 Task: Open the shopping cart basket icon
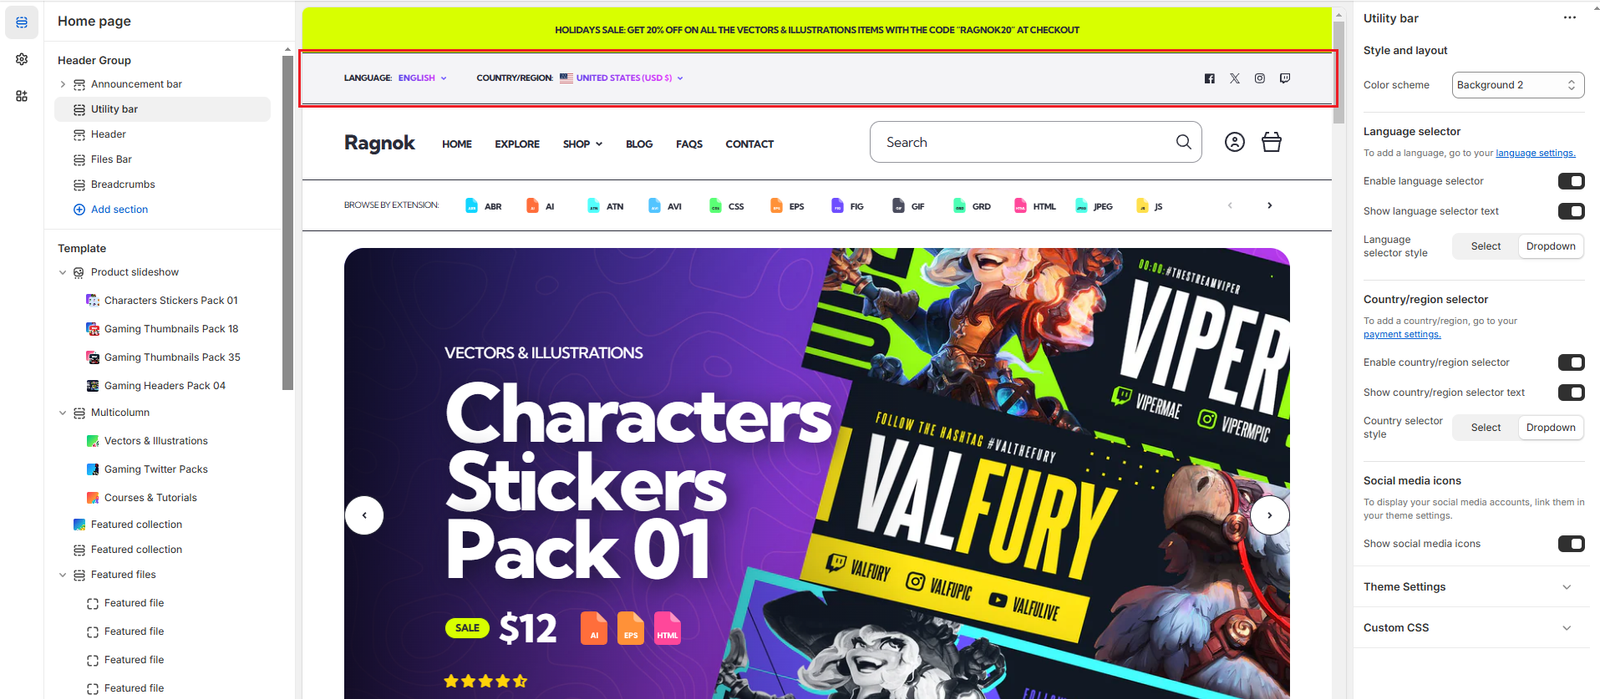(1272, 142)
